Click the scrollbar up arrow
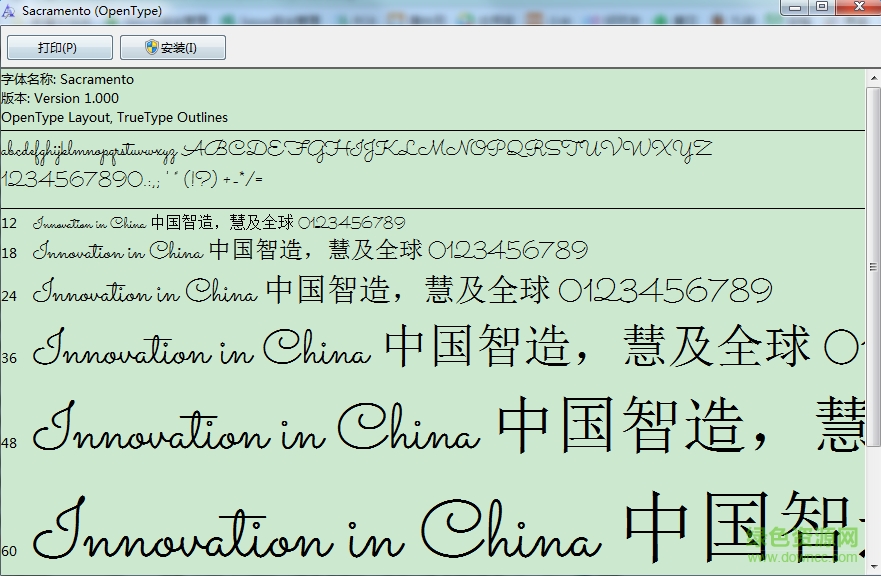Viewport: 881px width, 576px height. coord(873,78)
